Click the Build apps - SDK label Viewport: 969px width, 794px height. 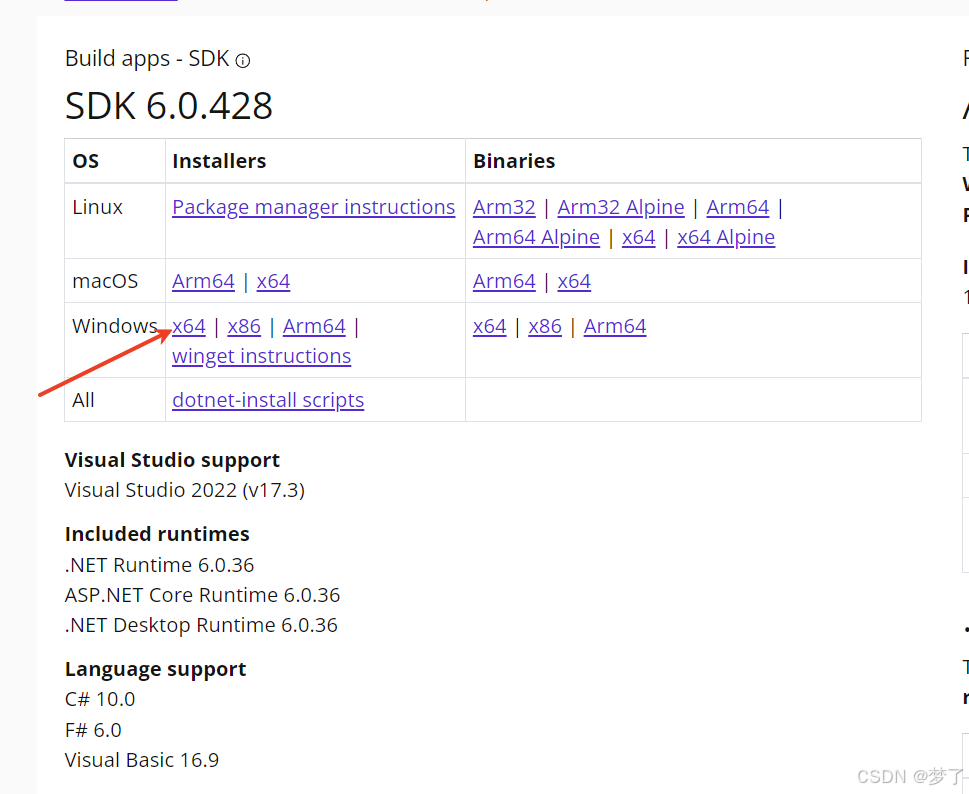(147, 59)
